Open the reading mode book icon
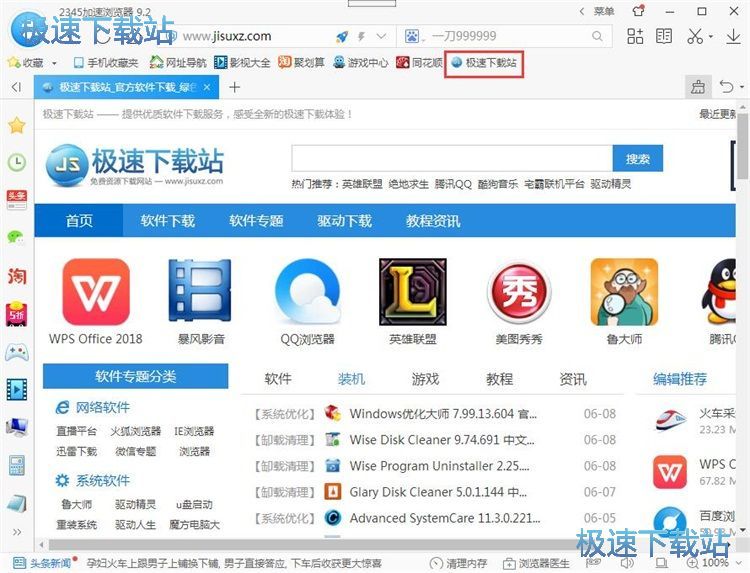The width and height of the screenshot is (750, 573). tap(663, 36)
